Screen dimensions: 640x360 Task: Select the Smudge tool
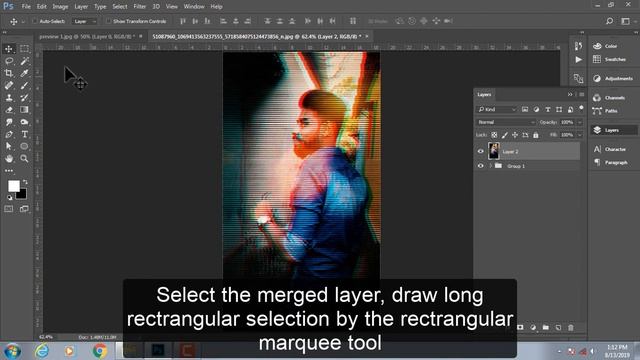9,122
